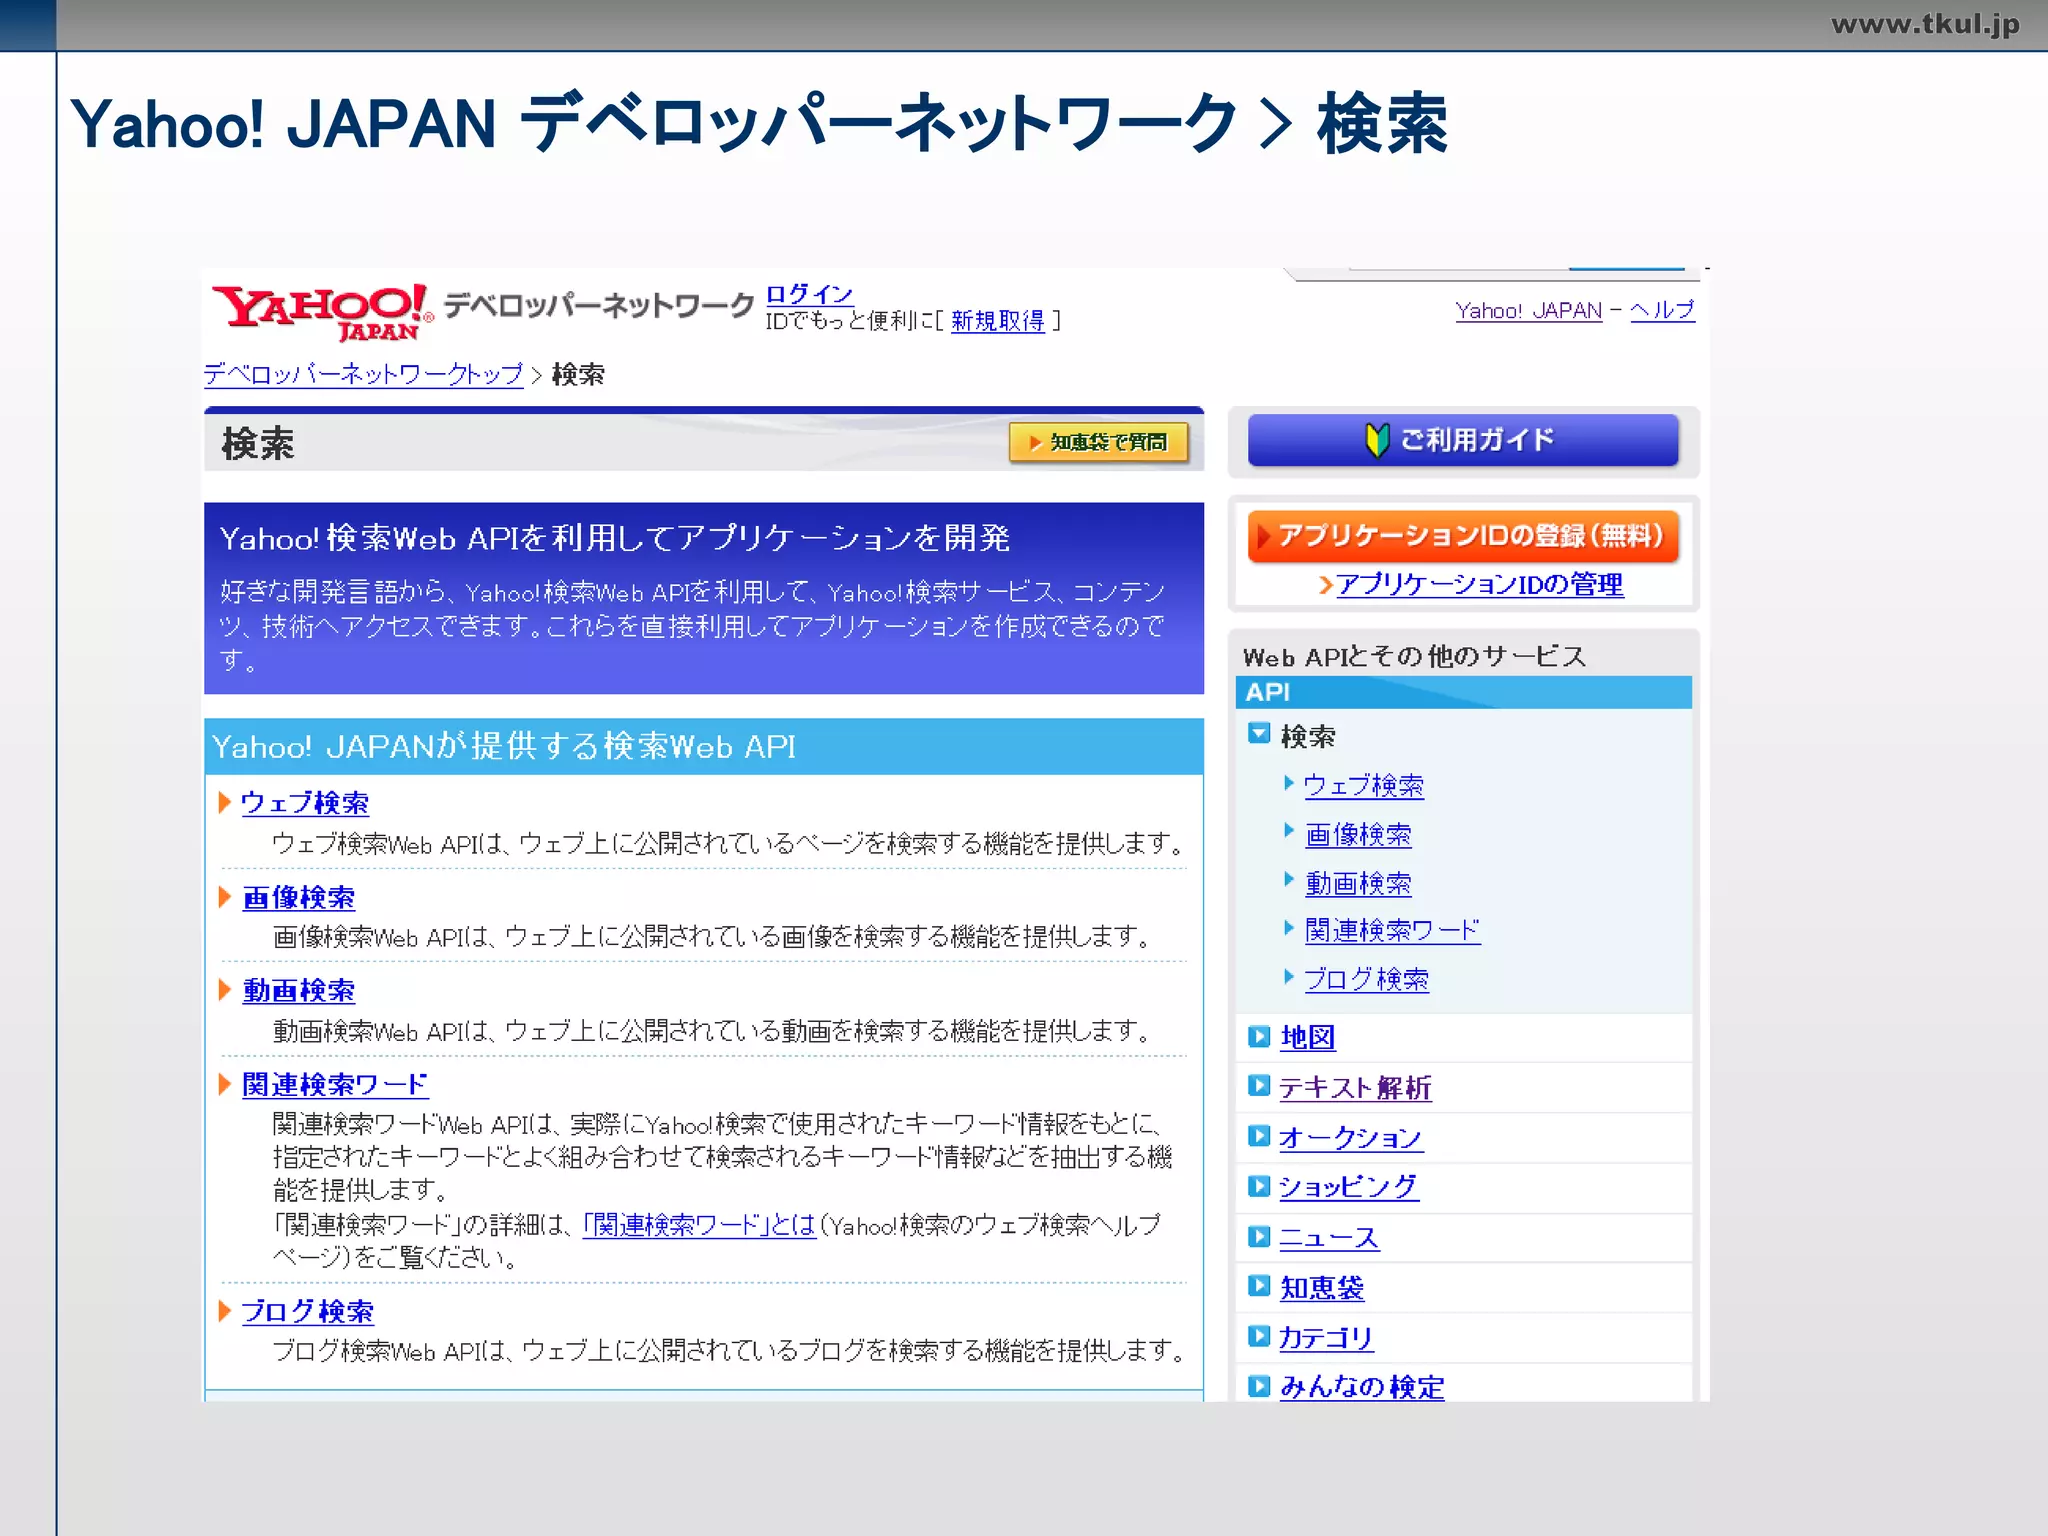Open the main ブログ検索 API heading link
Image resolution: width=2048 pixels, height=1536 pixels.
click(x=308, y=1312)
